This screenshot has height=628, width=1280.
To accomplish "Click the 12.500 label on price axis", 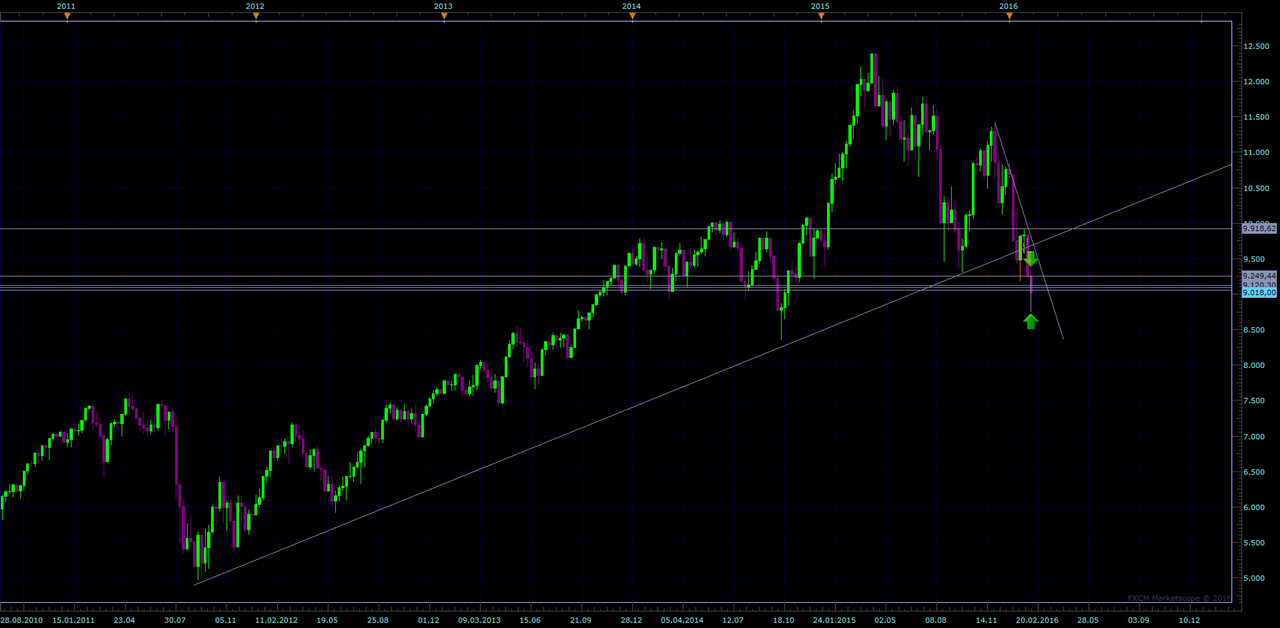I will [x=1256, y=46].
